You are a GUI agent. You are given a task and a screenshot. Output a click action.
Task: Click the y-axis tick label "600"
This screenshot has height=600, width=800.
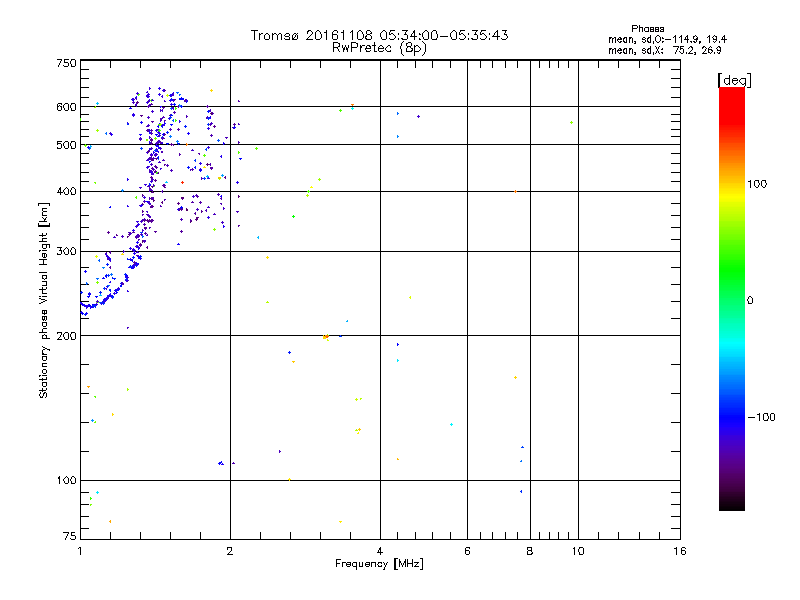pyautogui.click(x=66, y=107)
